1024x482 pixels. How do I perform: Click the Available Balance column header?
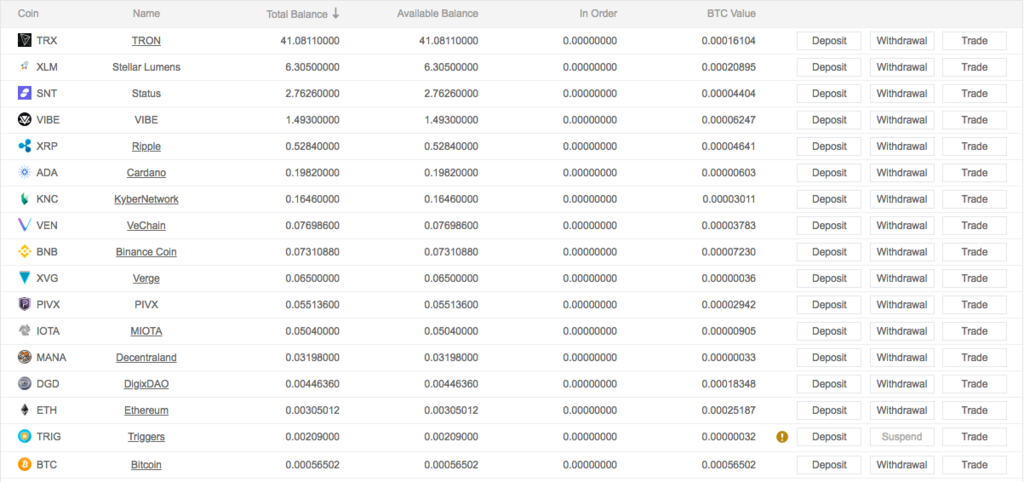(438, 13)
